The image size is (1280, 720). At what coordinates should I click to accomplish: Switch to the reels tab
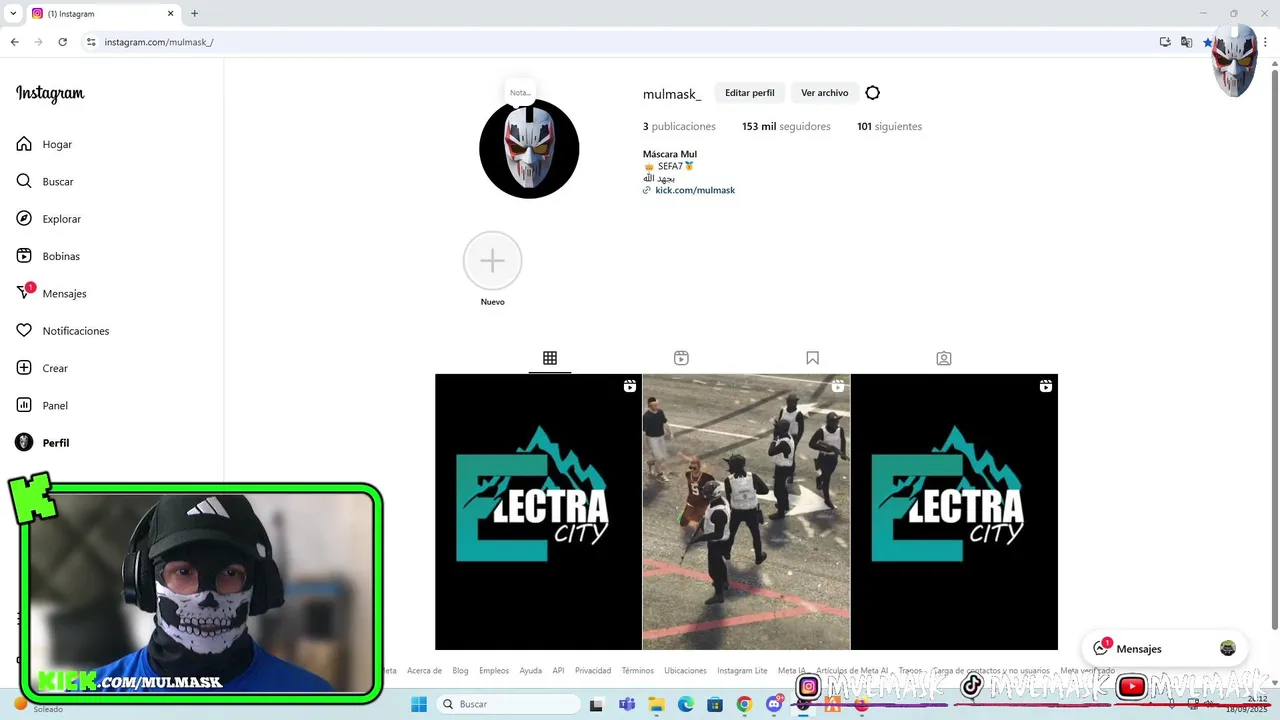pos(681,358)
